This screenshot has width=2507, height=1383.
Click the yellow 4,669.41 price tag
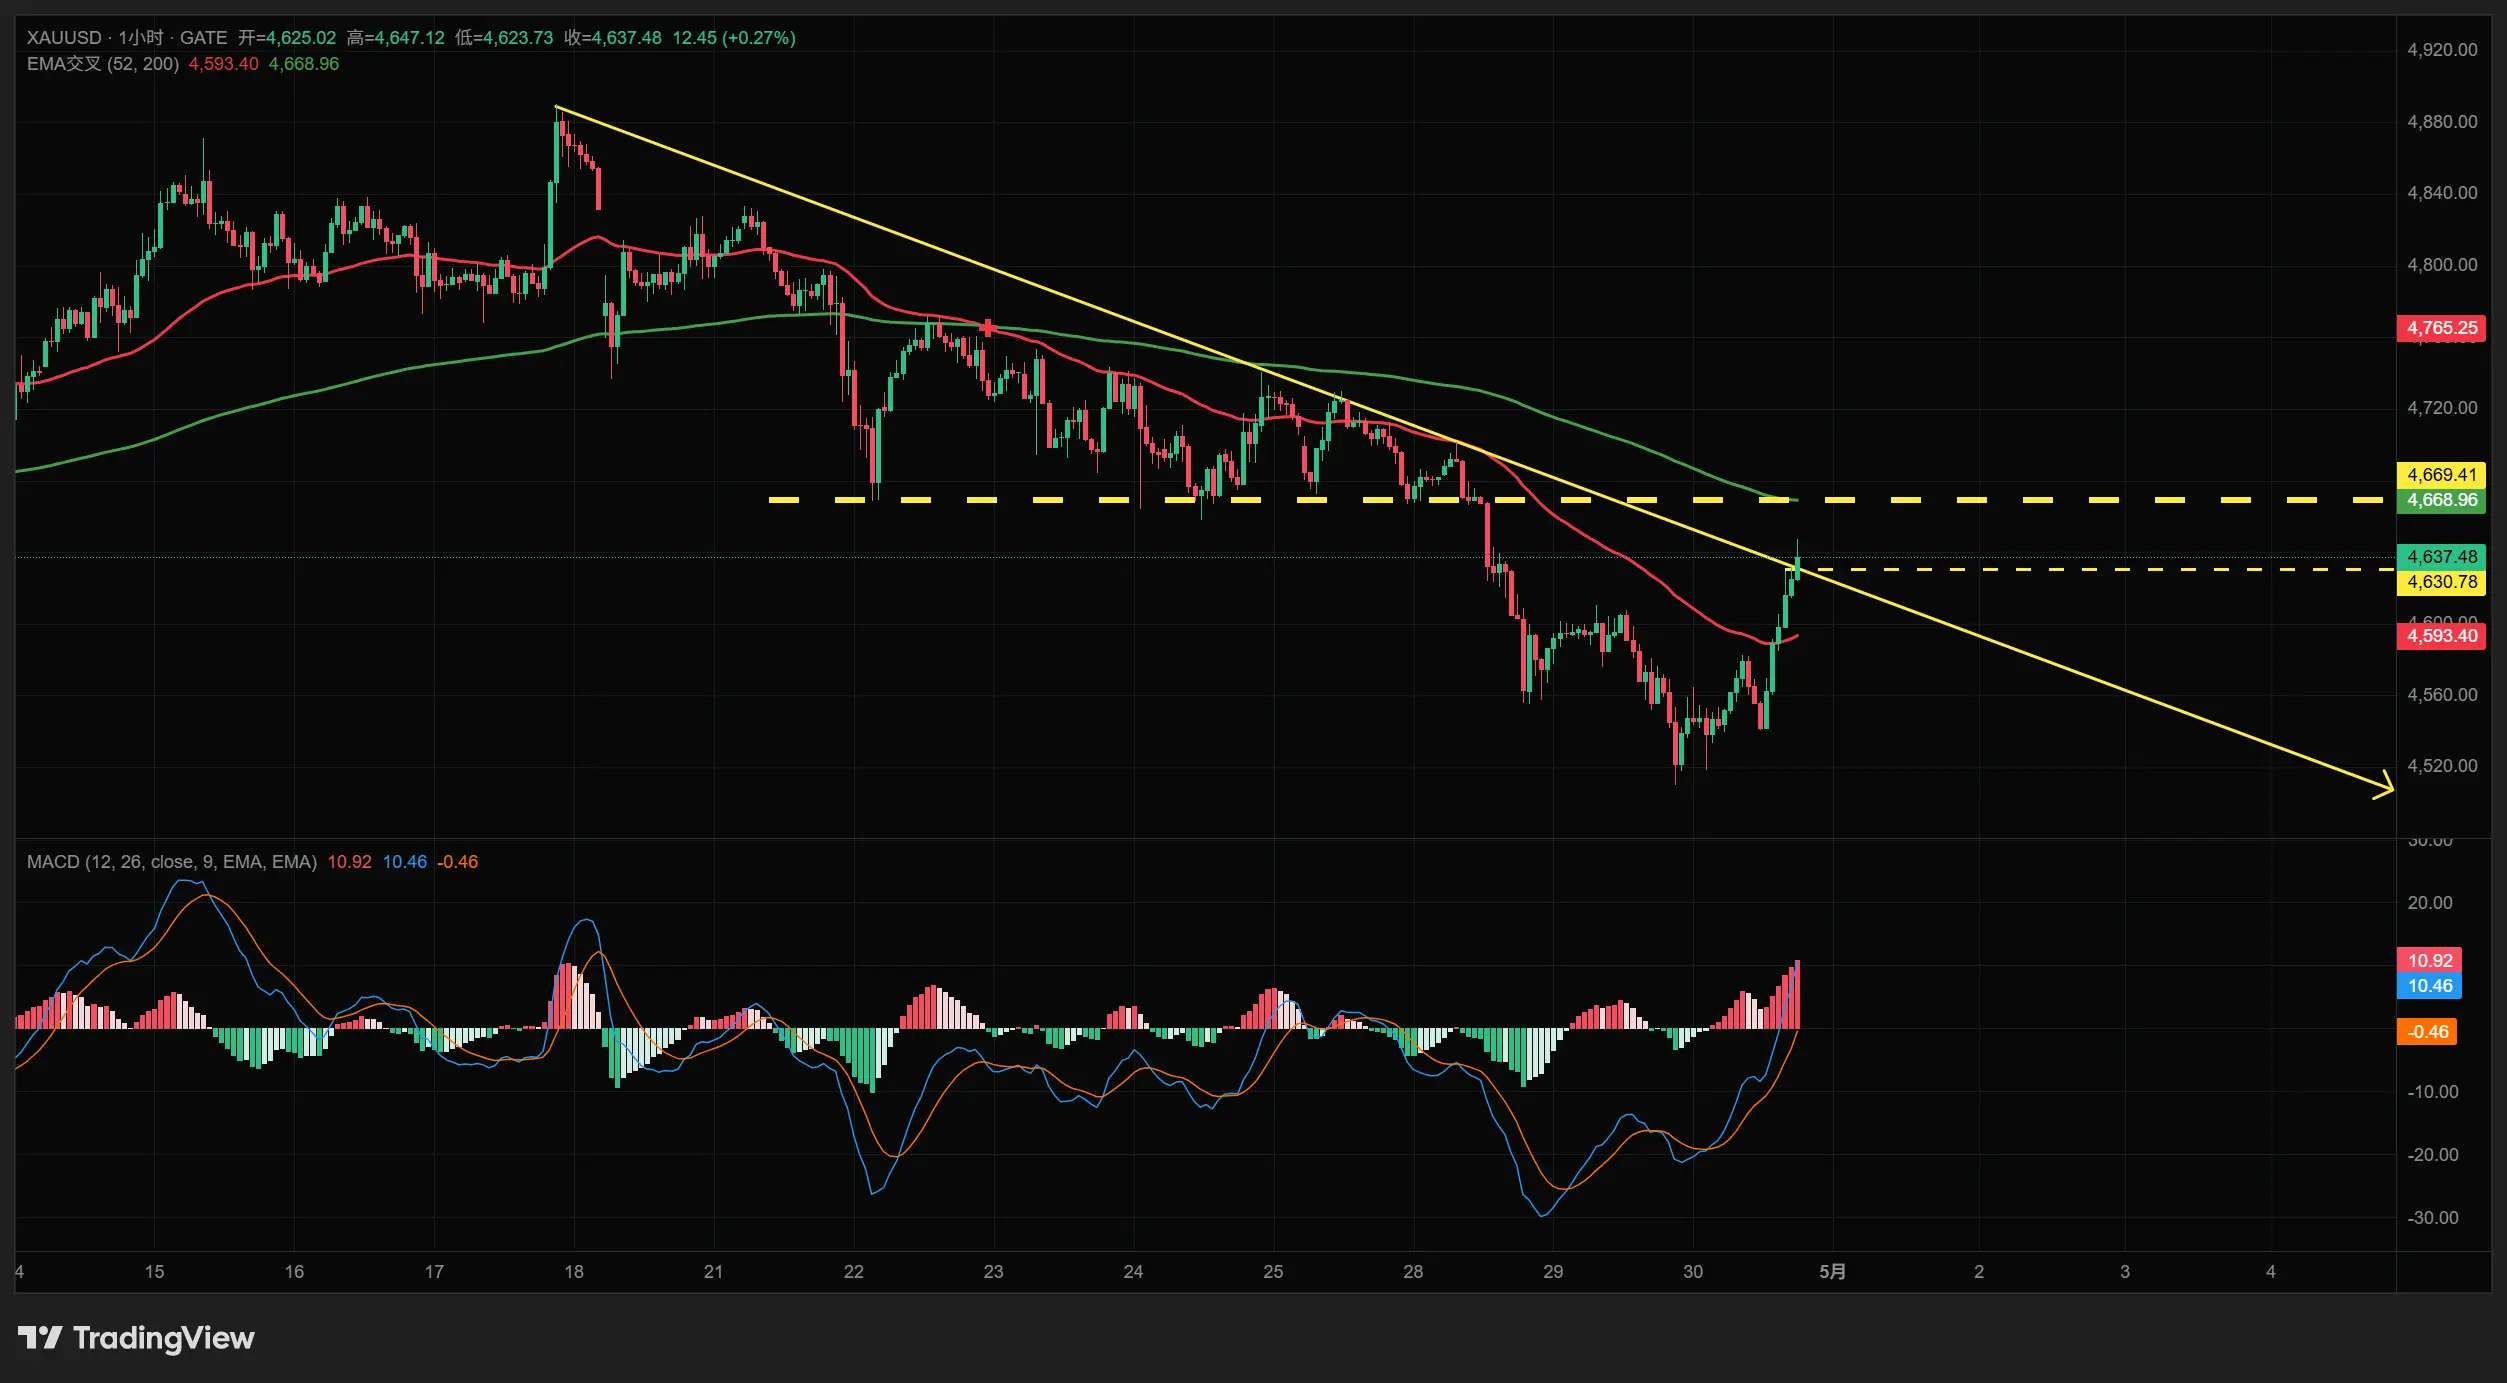tap(2441, 475)
